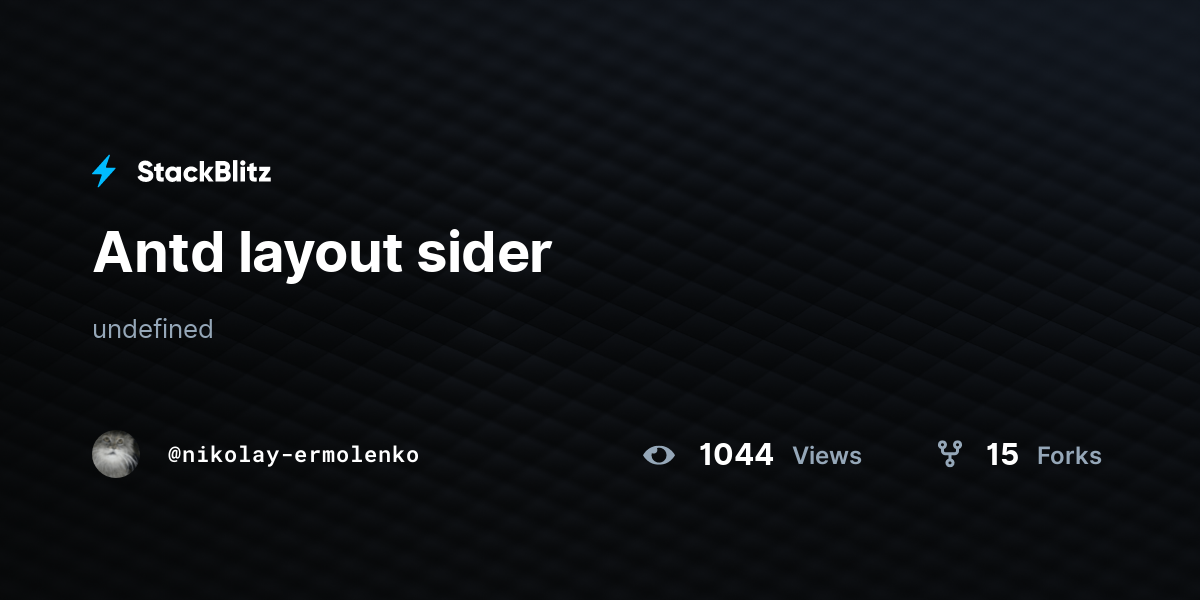Image resolution: width=1200 pixels, height=600 pixels.
Task: Click the fork icon beside 15
Action: click(949, 454)
